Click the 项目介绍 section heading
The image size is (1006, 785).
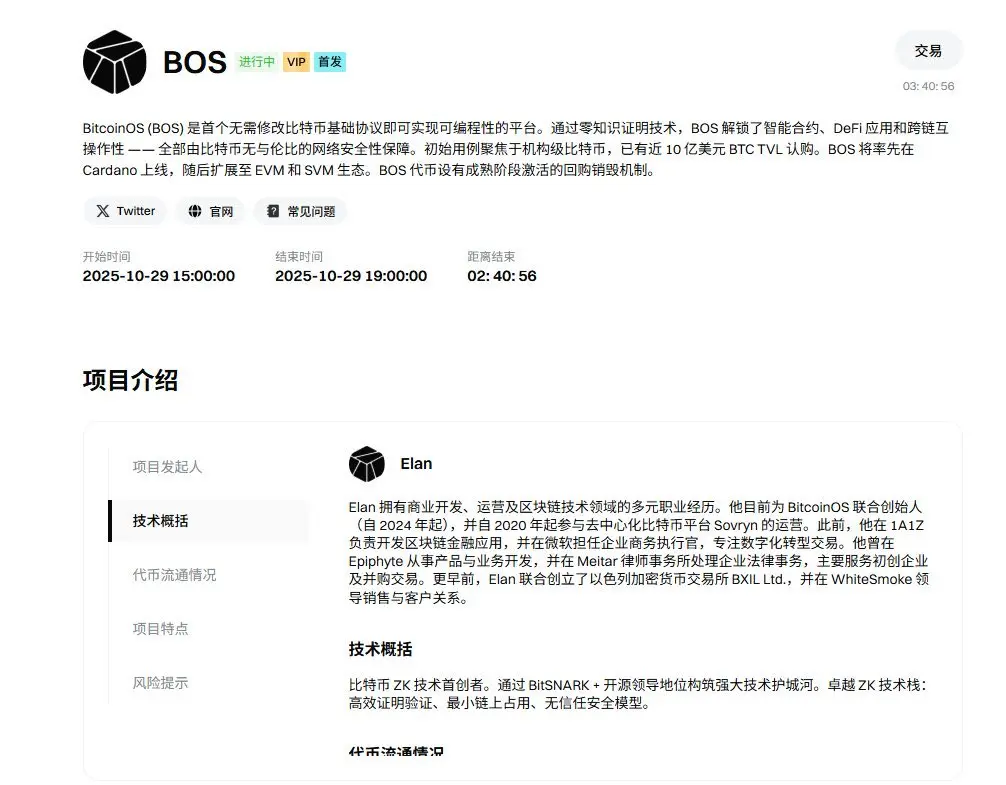[130, 380]
